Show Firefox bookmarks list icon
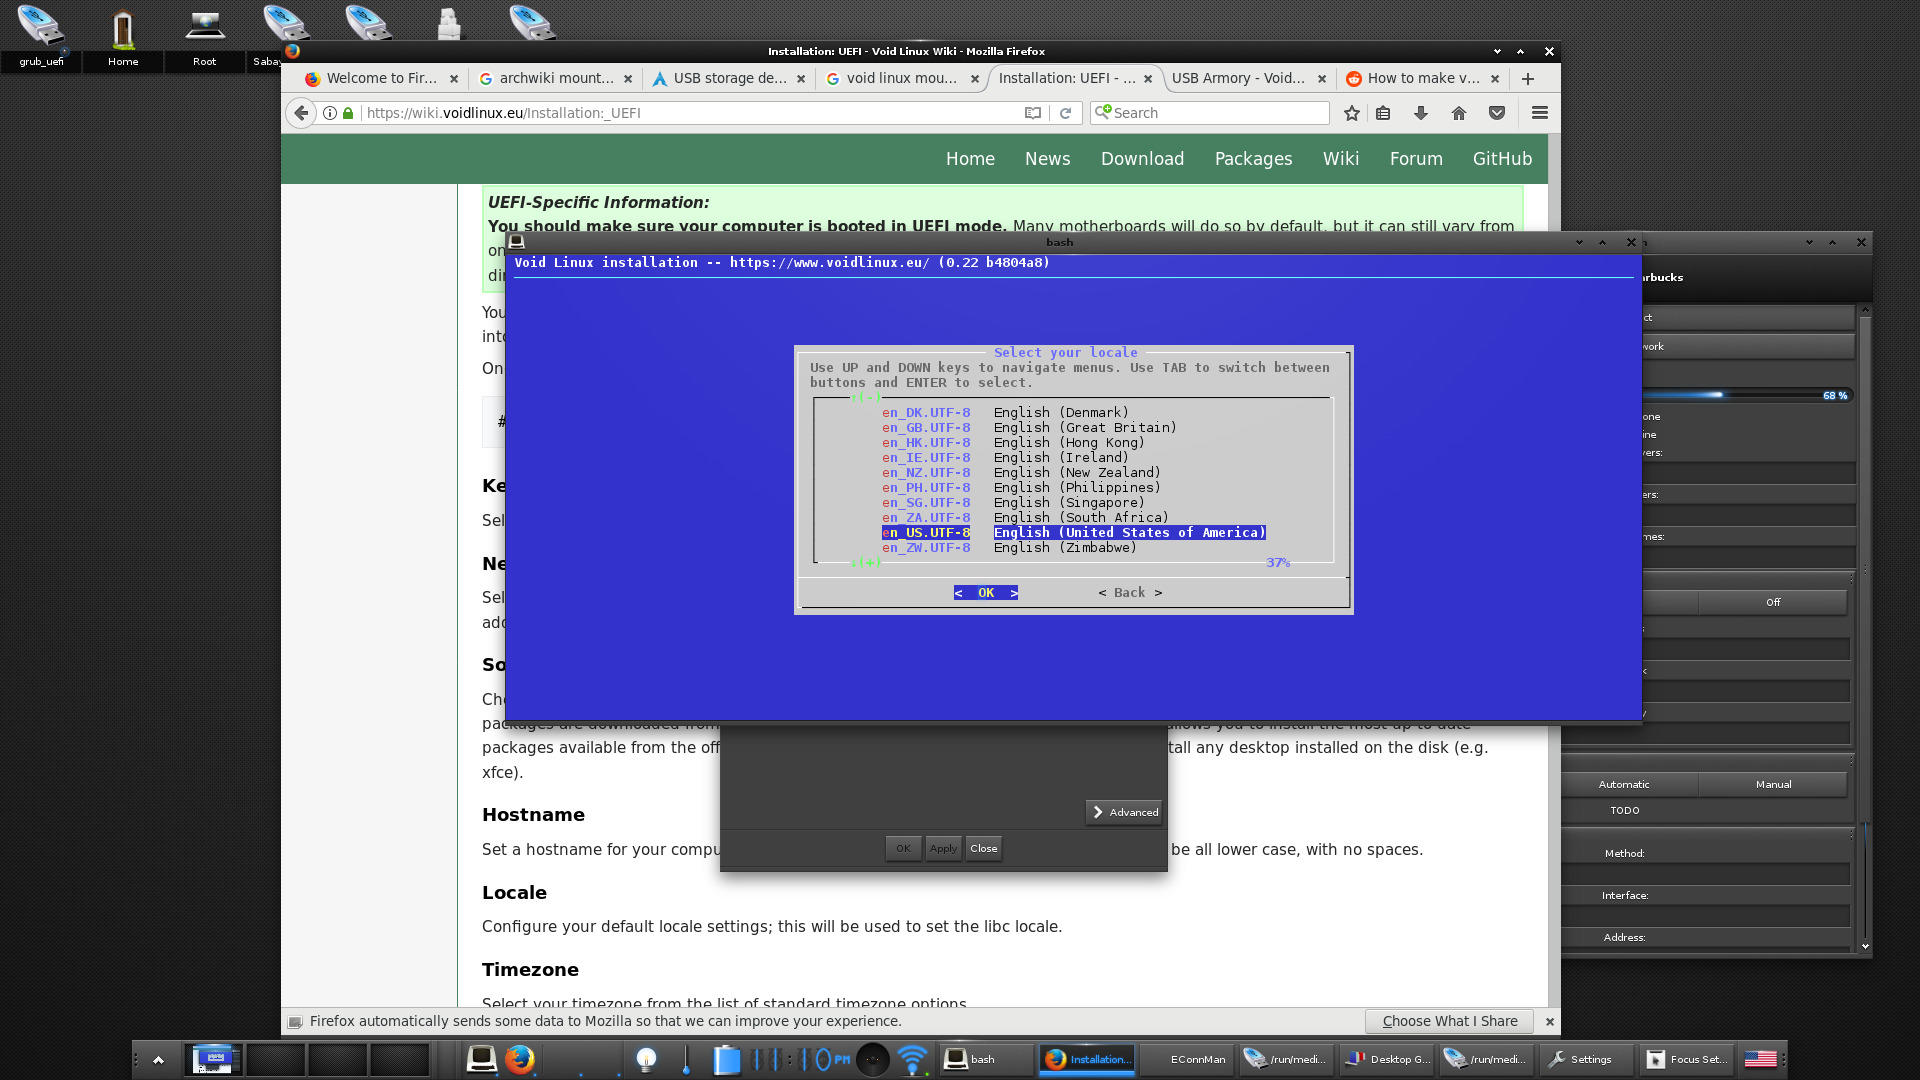Image resolution: width=1920 pixels, height=1080 pixels. coord(1383,113)
